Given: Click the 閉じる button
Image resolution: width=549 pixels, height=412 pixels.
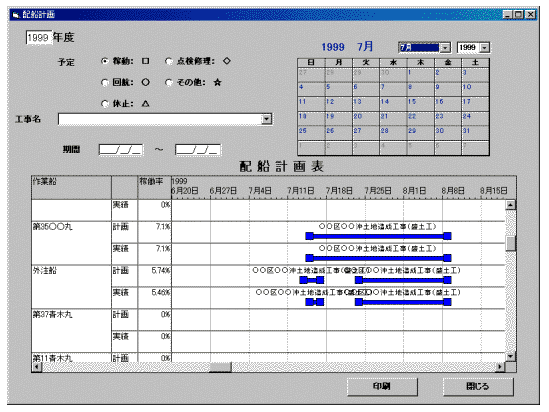Looking at the screenshot, I should pyautogui.click(x=478, y=386).
